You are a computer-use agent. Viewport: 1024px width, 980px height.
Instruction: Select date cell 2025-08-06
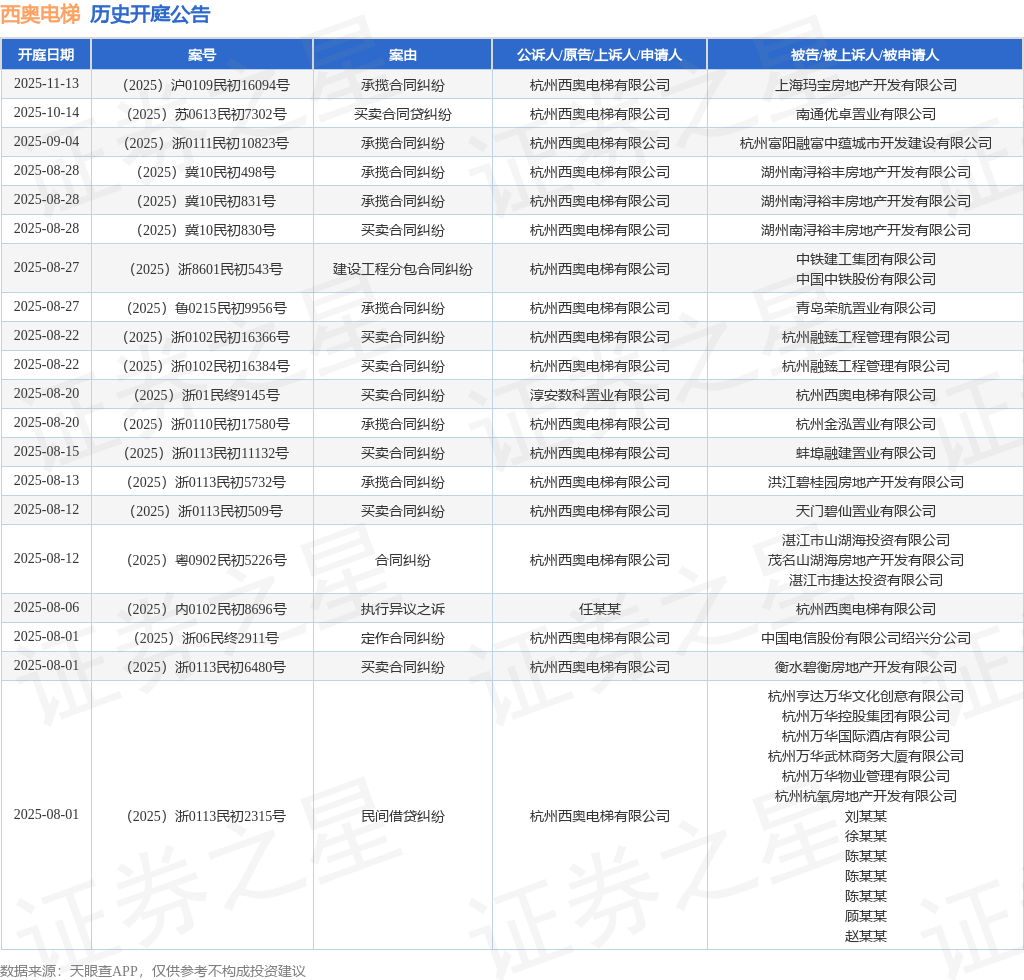pos(46,608)
